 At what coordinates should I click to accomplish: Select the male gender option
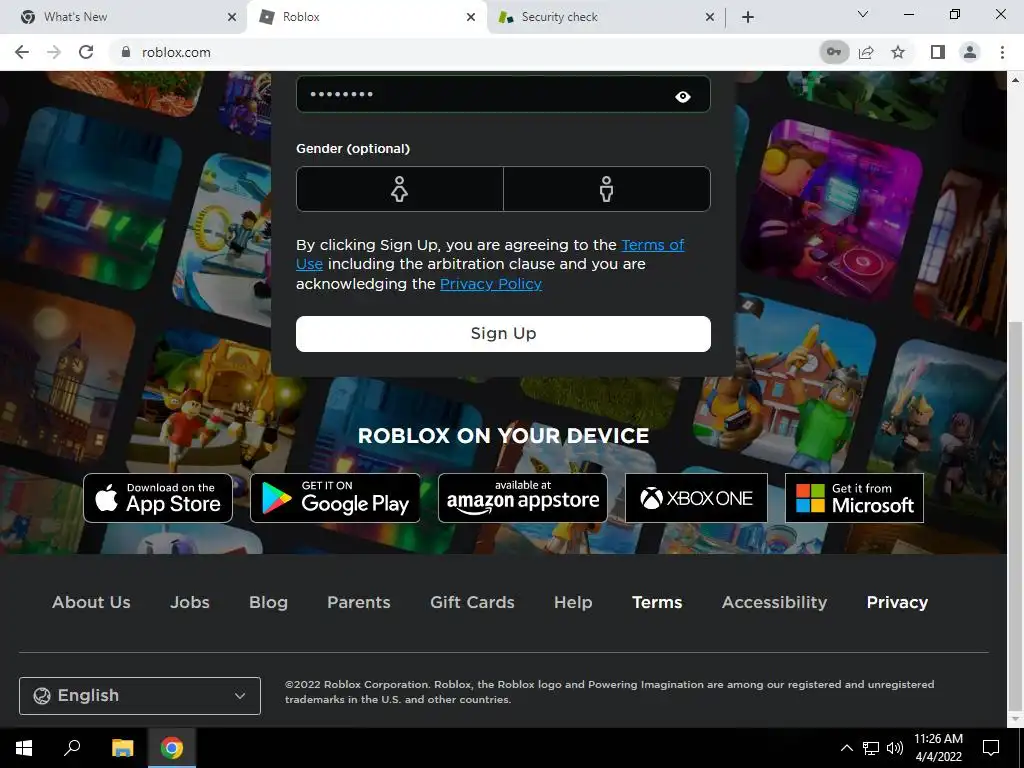(607, 189)
